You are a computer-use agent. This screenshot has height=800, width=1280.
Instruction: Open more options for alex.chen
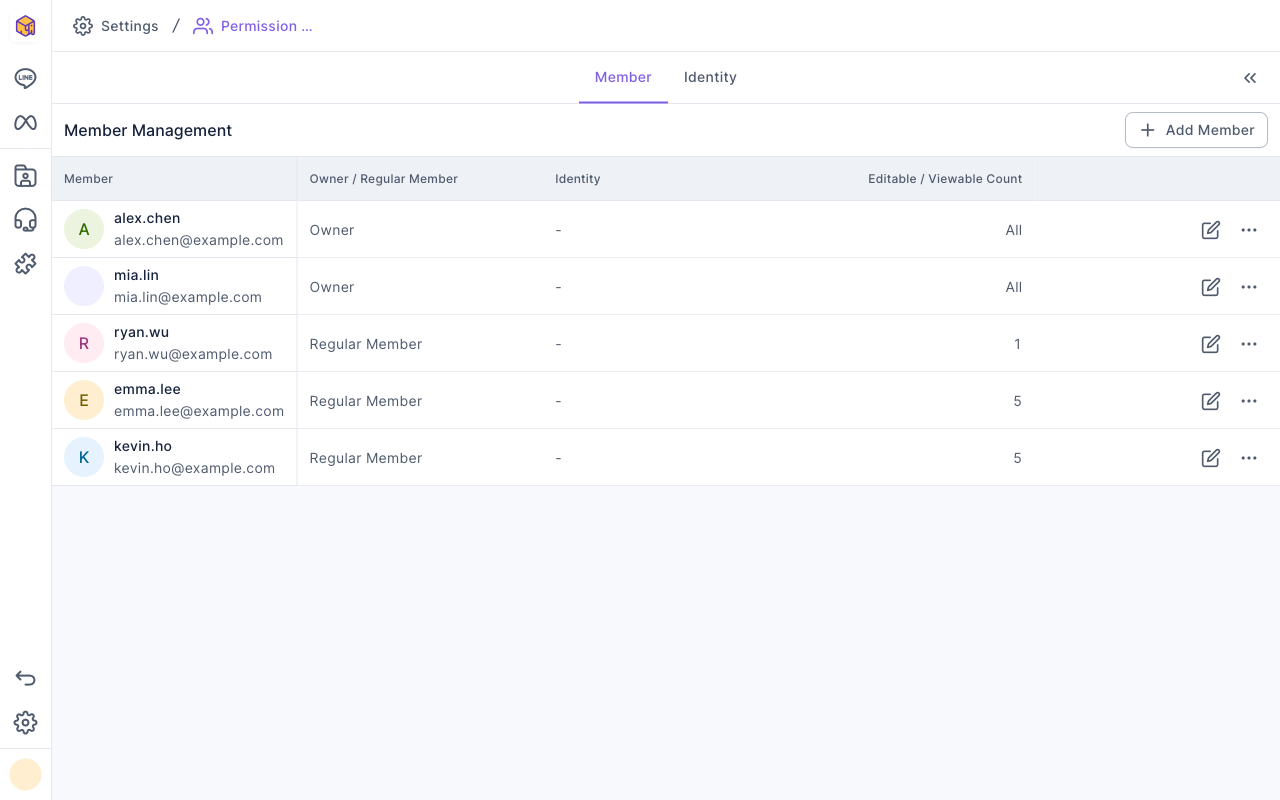(x=1249, y=230)
